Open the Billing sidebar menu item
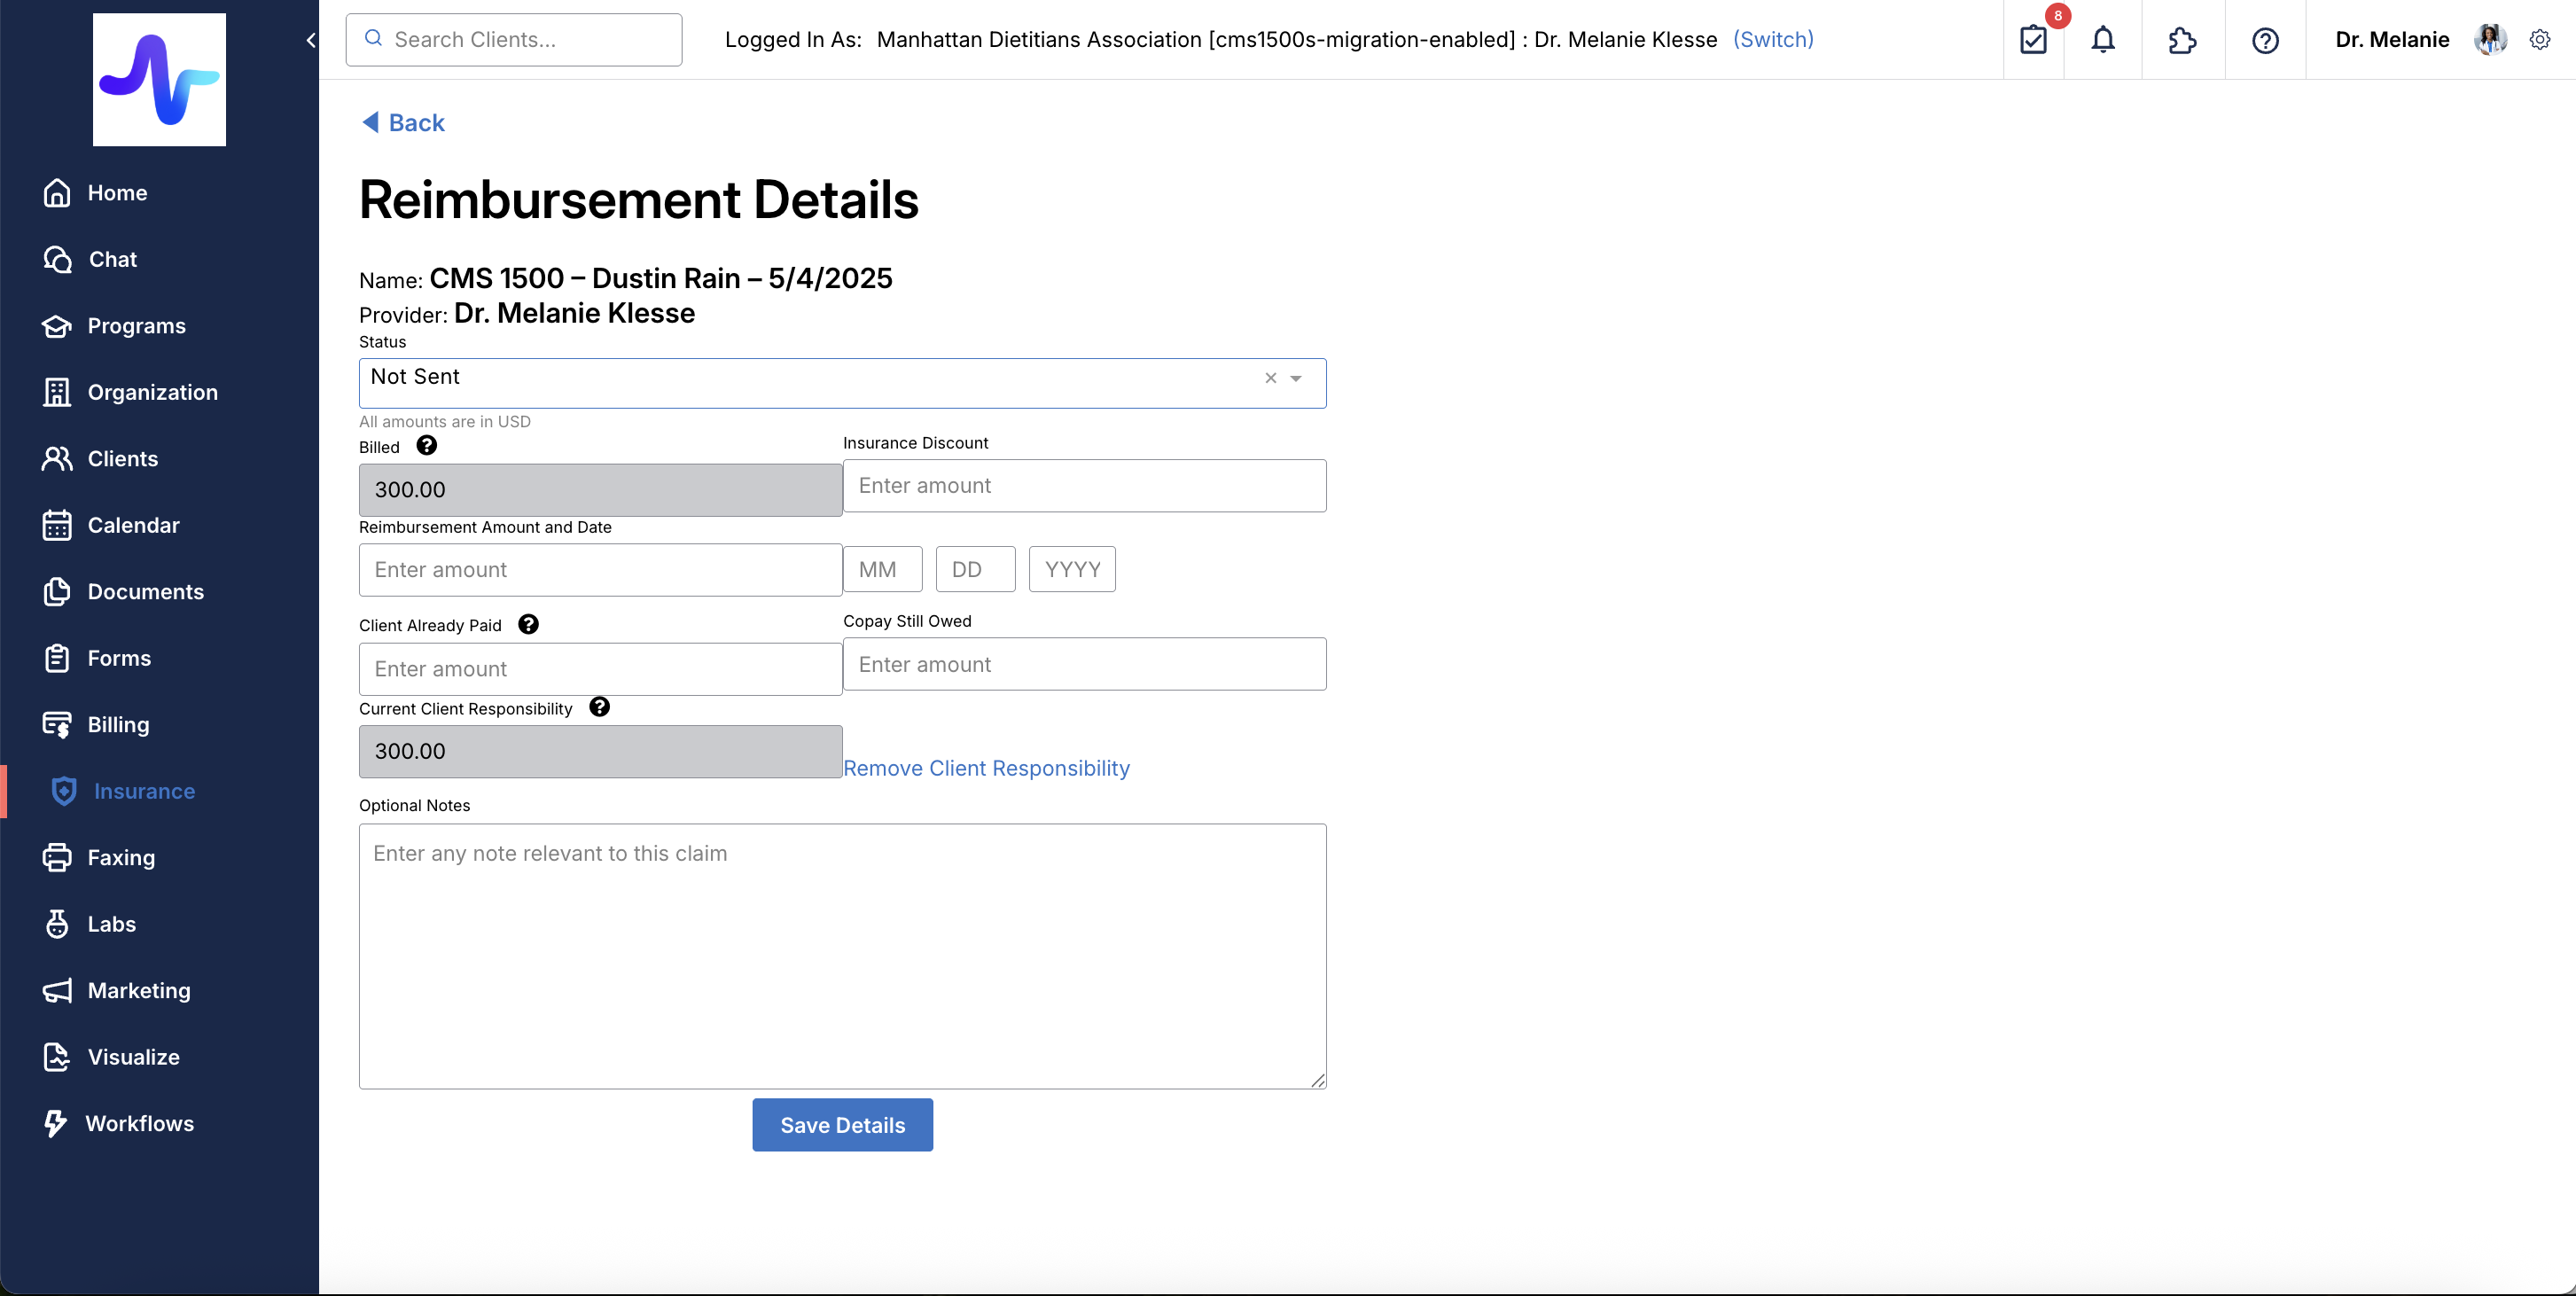Viewport: 2576px width, 1296px height. 118,725
